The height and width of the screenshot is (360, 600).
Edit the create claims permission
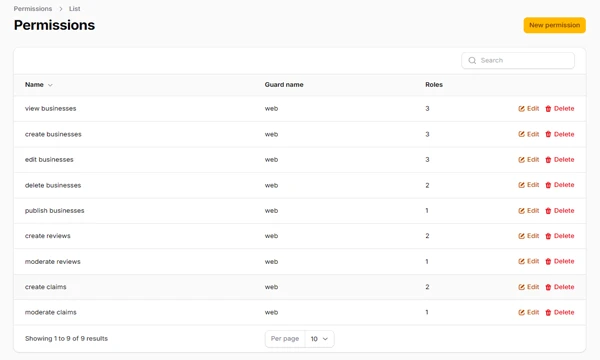tap(528, 287)
